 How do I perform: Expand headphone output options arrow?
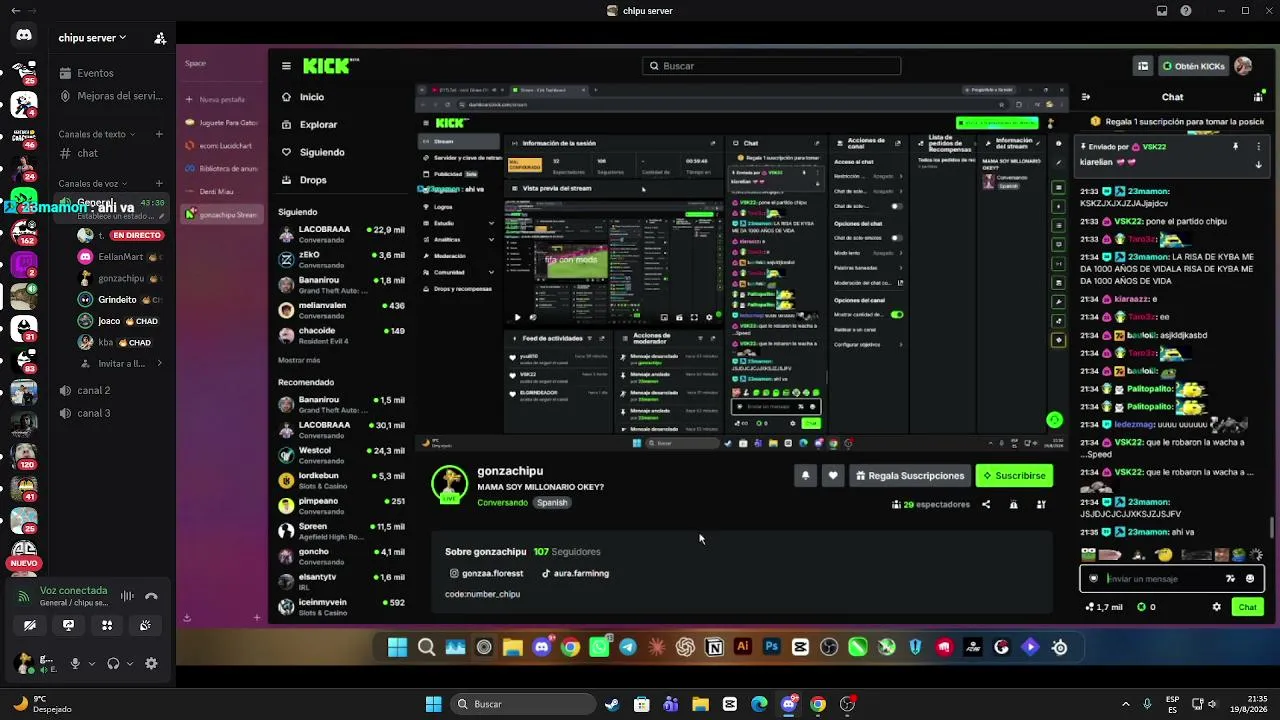[x=130, y=663]
